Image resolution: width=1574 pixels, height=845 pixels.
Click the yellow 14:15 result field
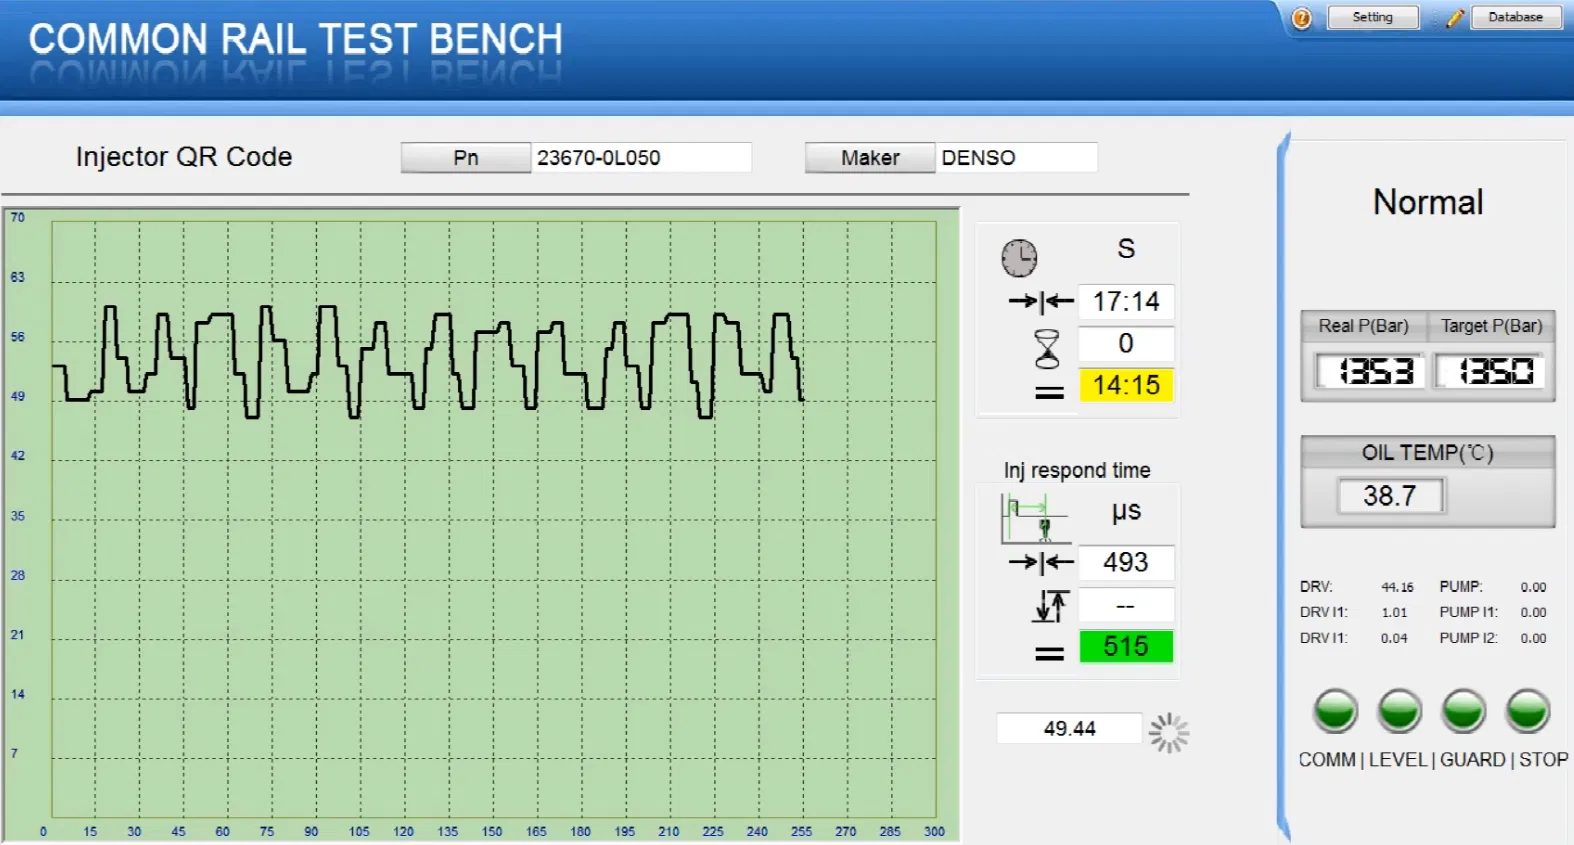pos(1126,385)
